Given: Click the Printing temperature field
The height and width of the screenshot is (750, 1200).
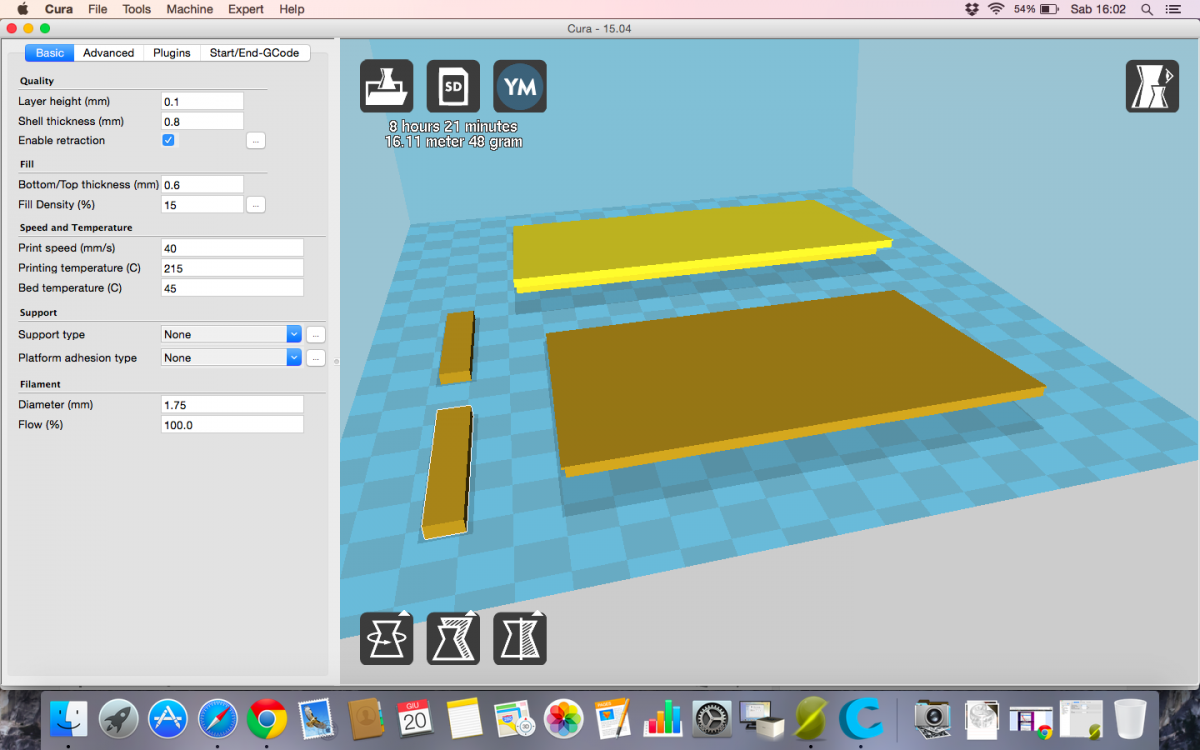Looking at the screenshot, I should pyautogui.click(x=232, y=268).
